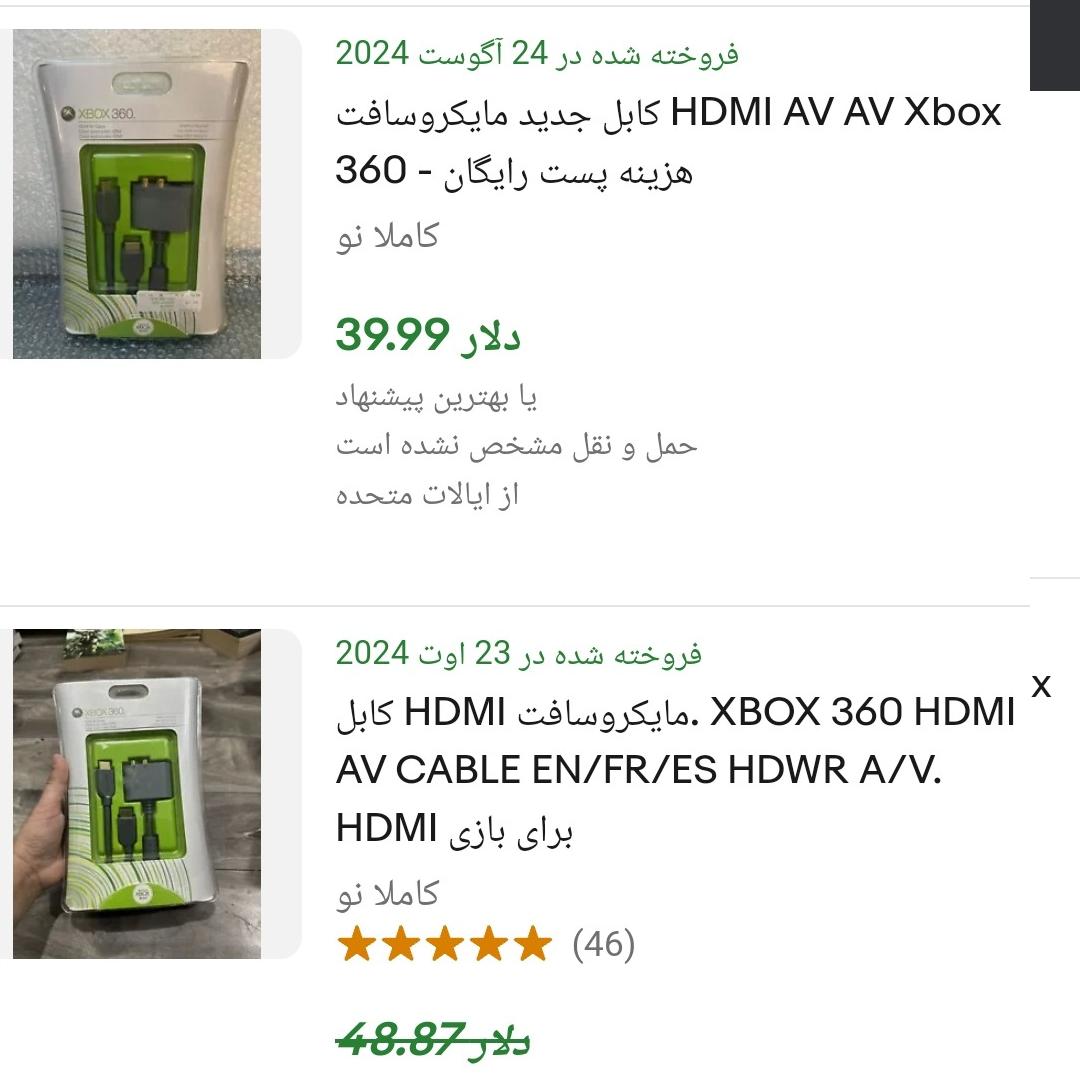Viewport: 1080px width, 1080px height.
Task: Click the rightmost orange rating star
Action: (x=533, y=944)
